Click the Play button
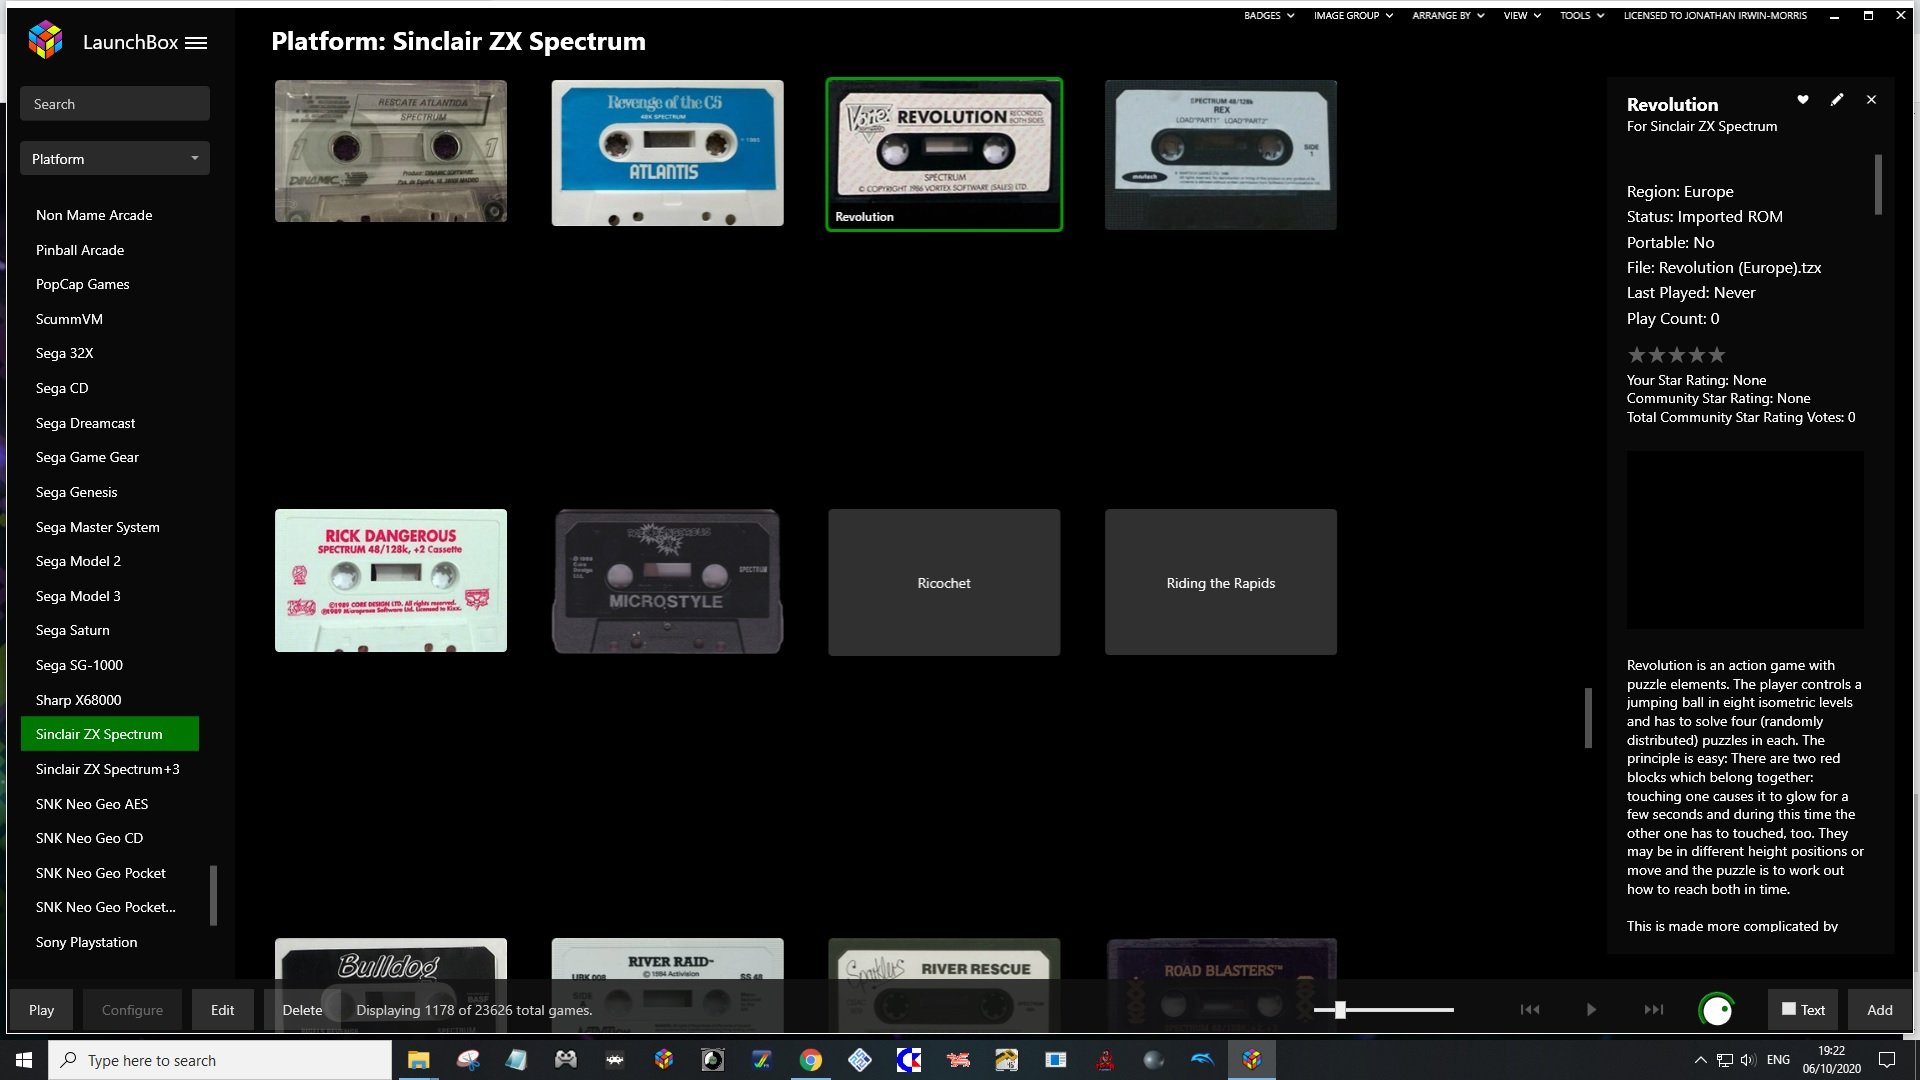1920x1080 pixels. pos(41,1010)
